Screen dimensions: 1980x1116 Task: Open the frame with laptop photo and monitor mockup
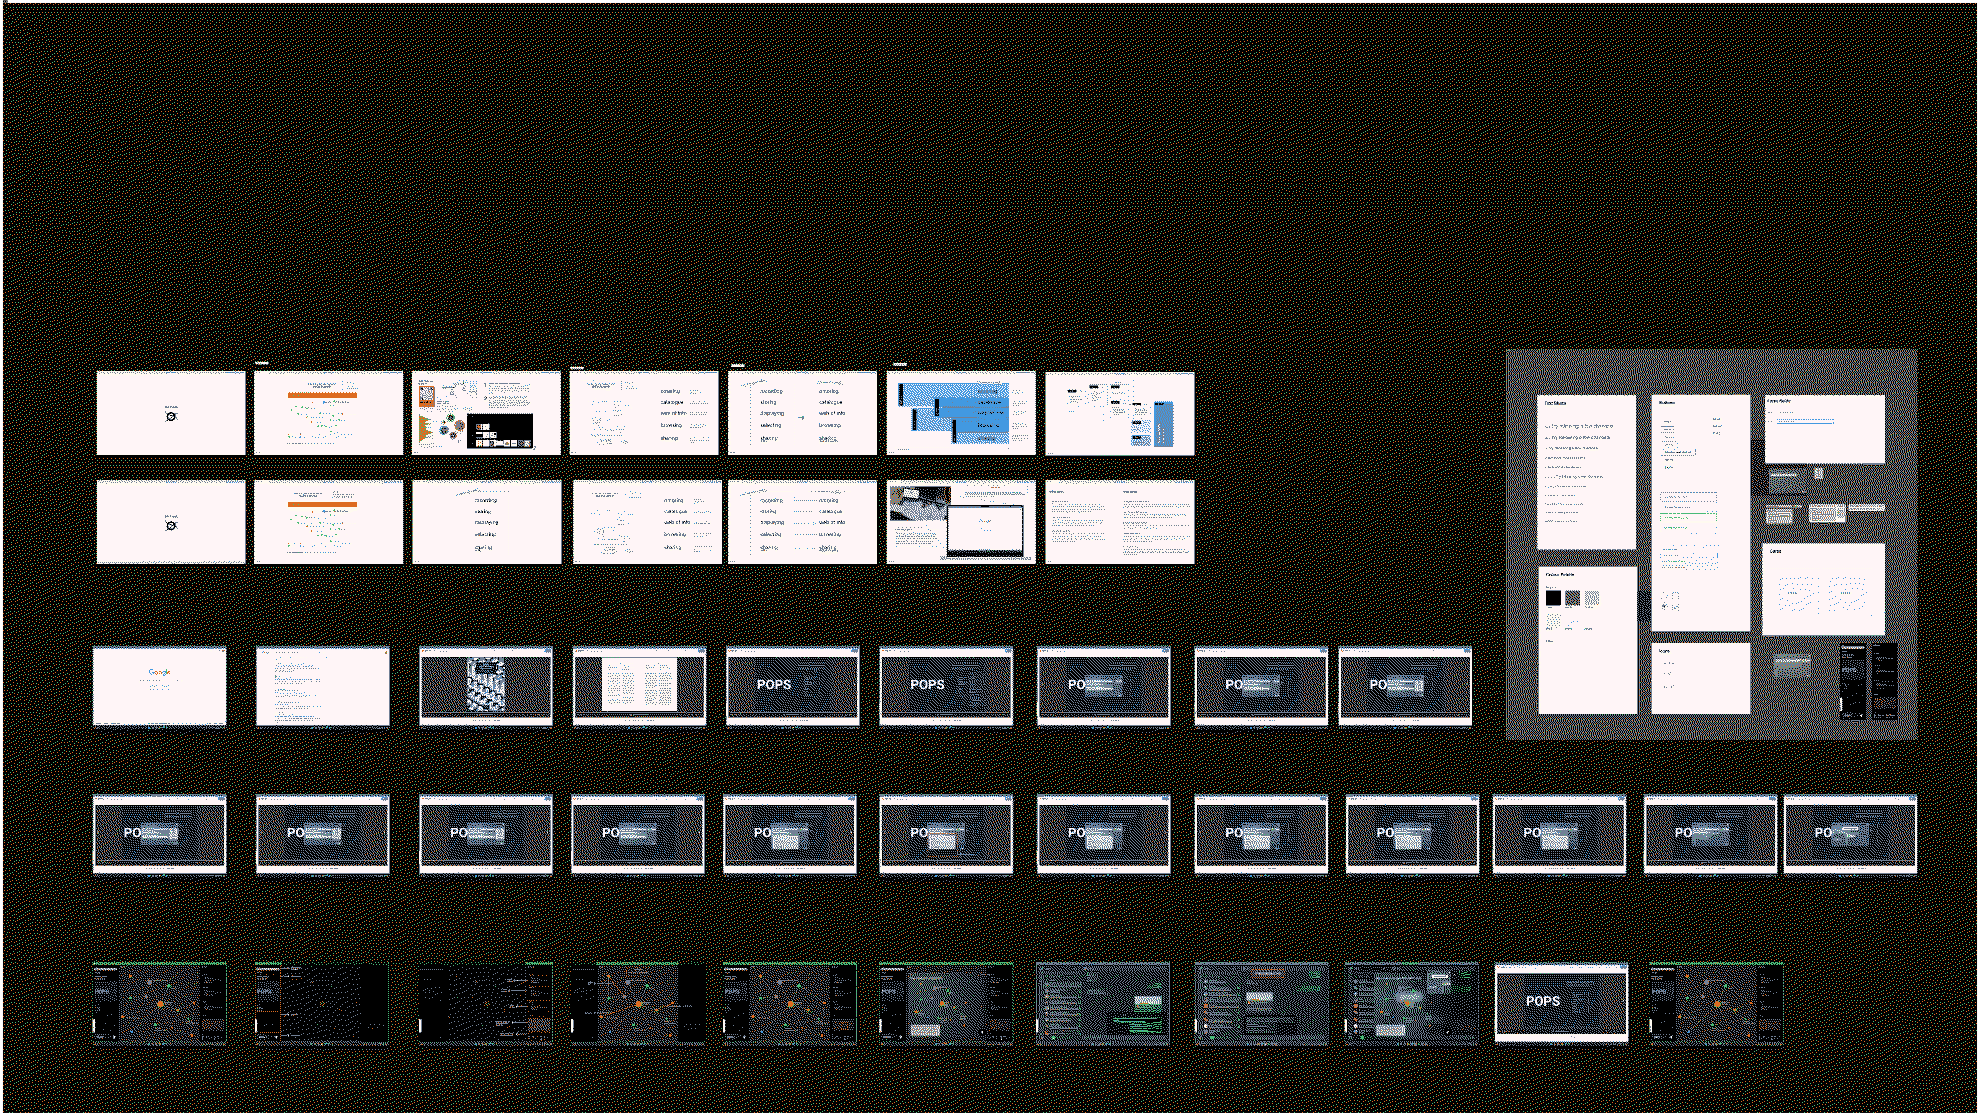point(960,522)
